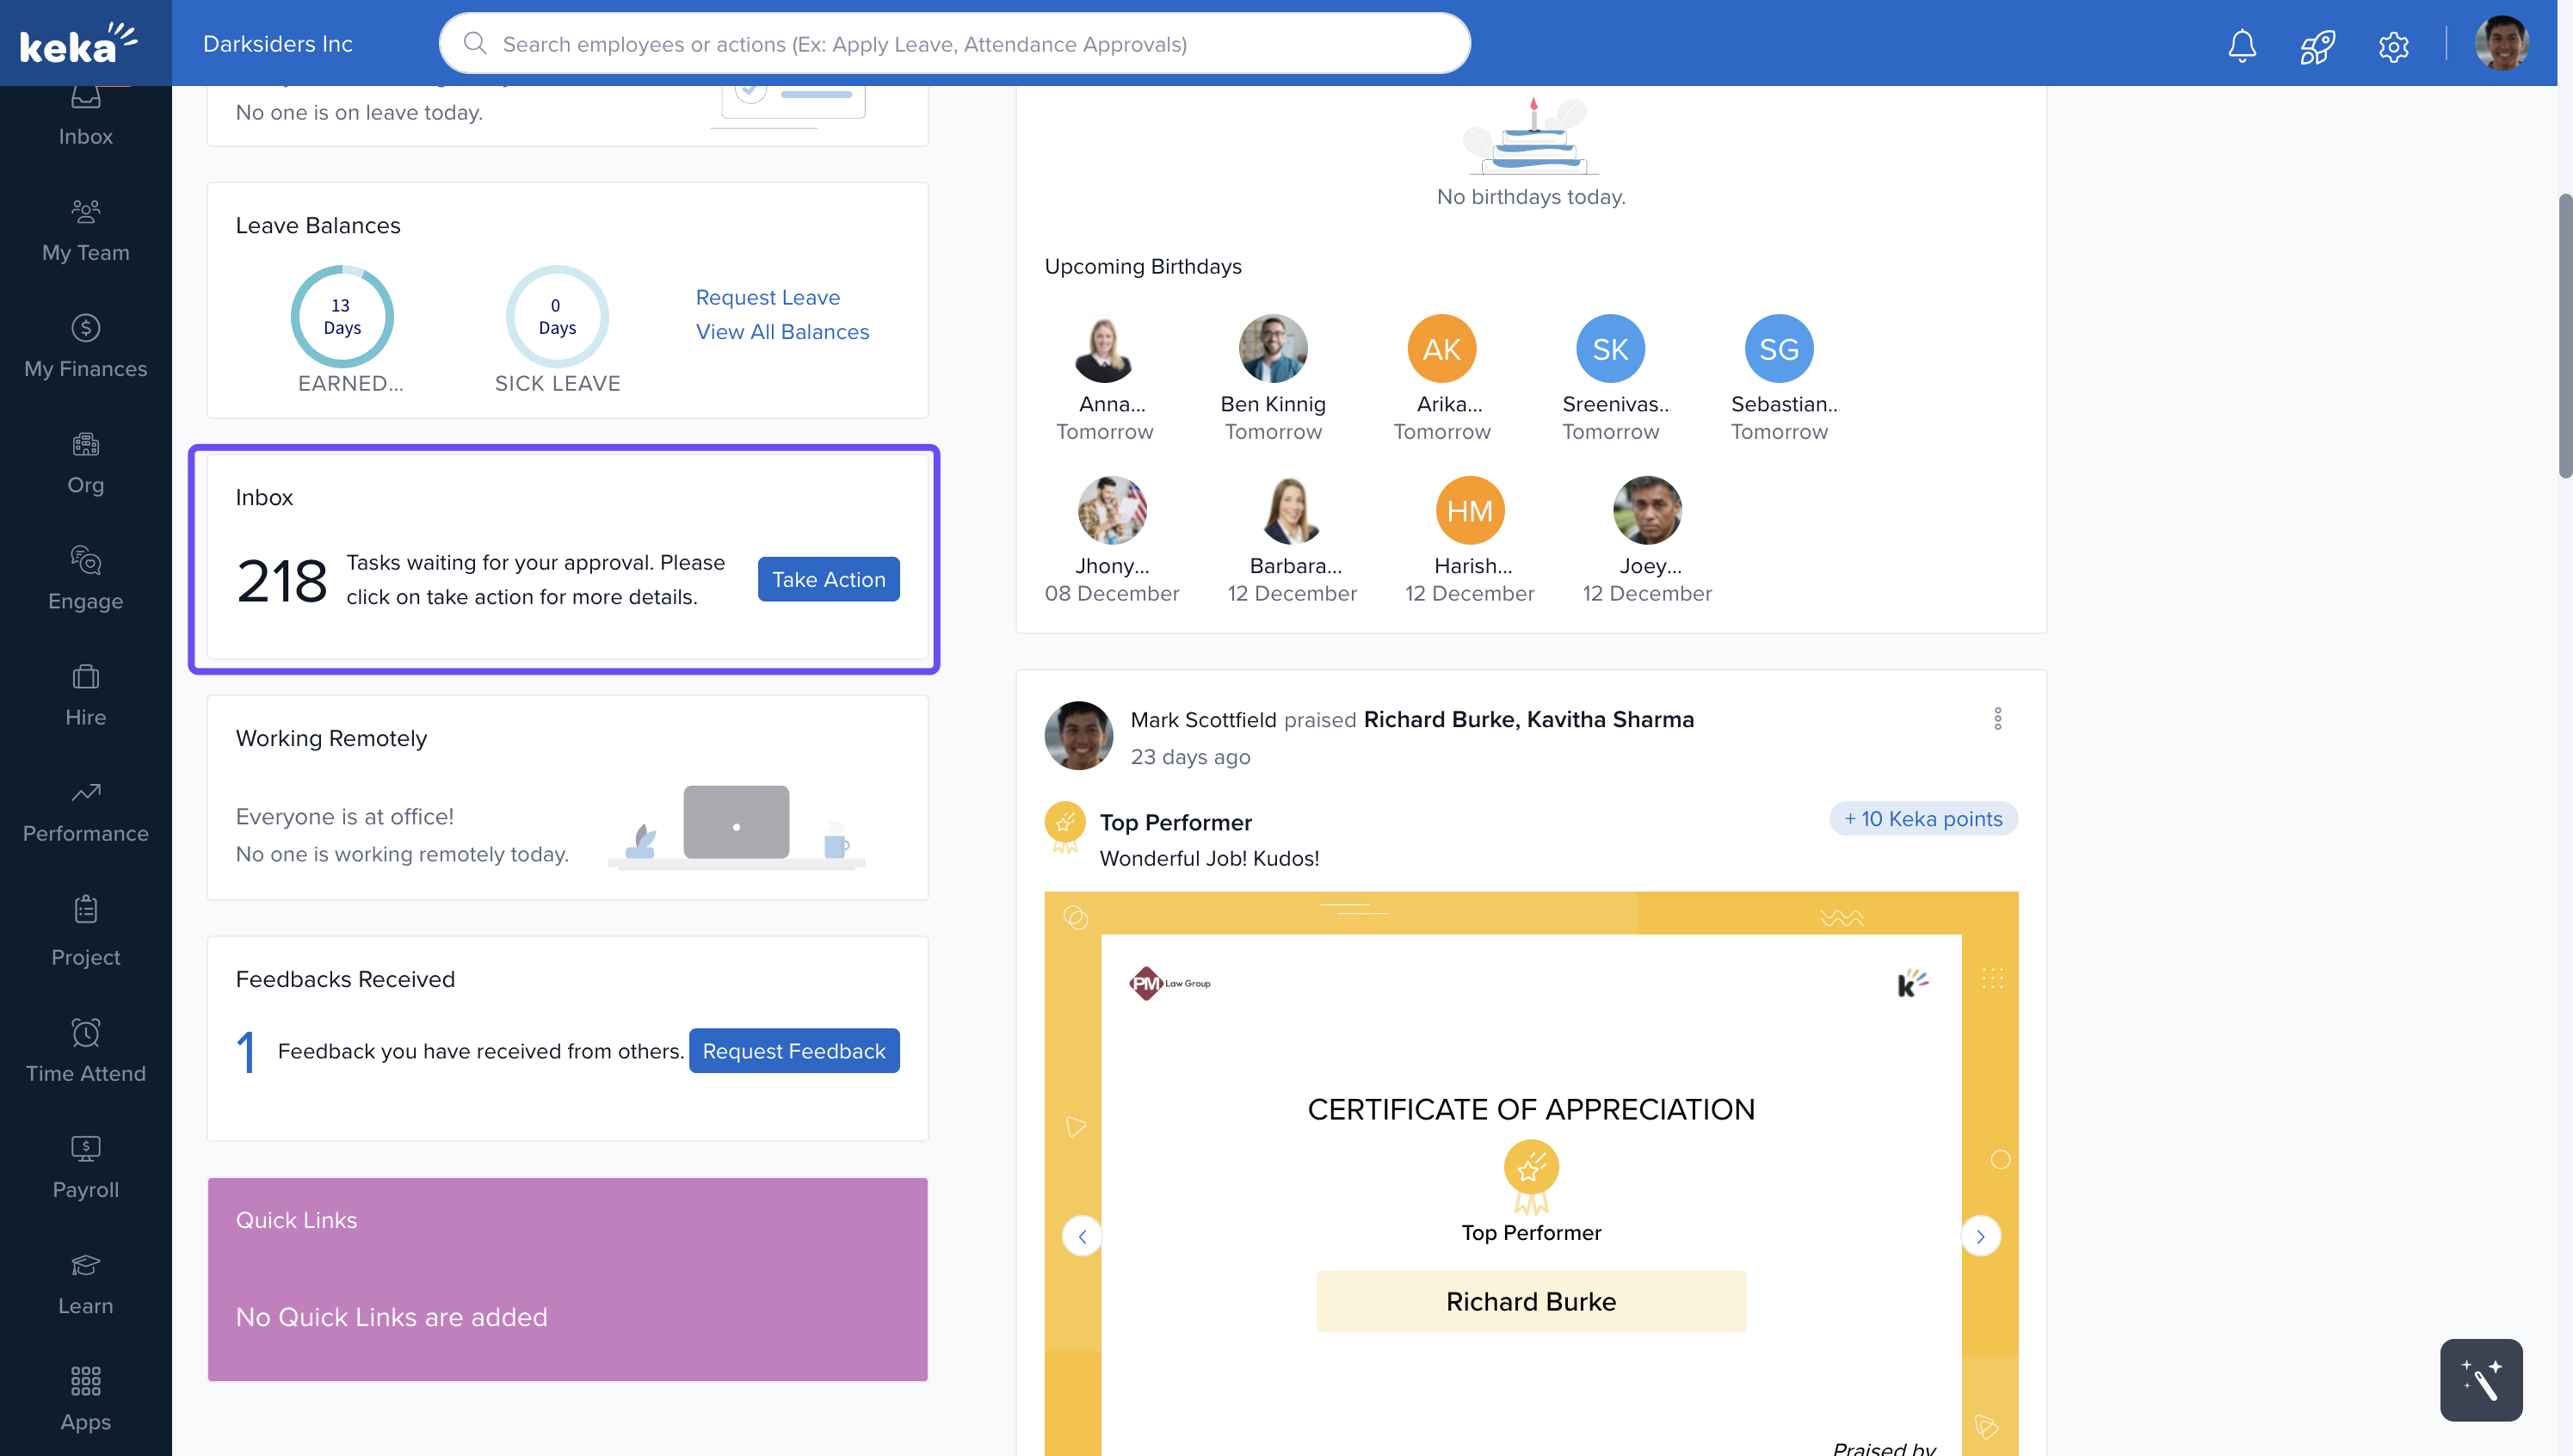Open the settings gear icon
Image resolution: width=2573 pixels, height=1456 pixels.
tap(2393, 45)
